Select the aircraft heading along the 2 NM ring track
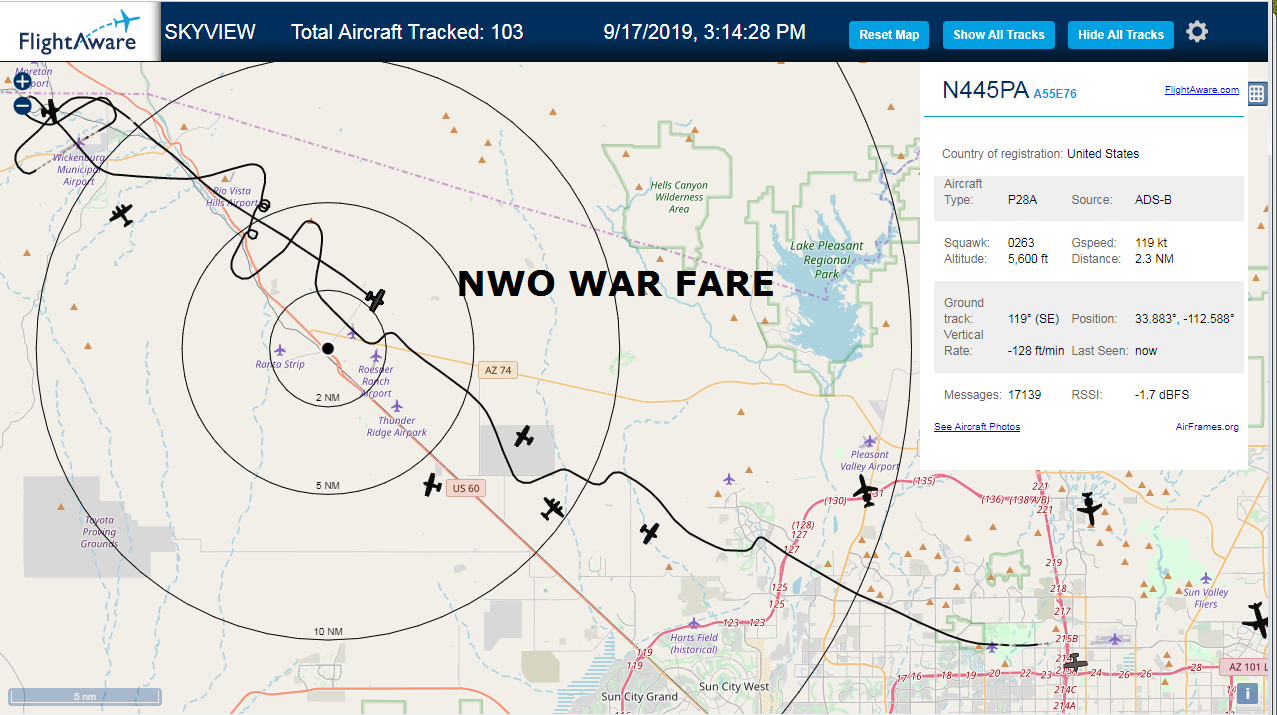This screenshot has width=1277, height=715. [375, 298]
